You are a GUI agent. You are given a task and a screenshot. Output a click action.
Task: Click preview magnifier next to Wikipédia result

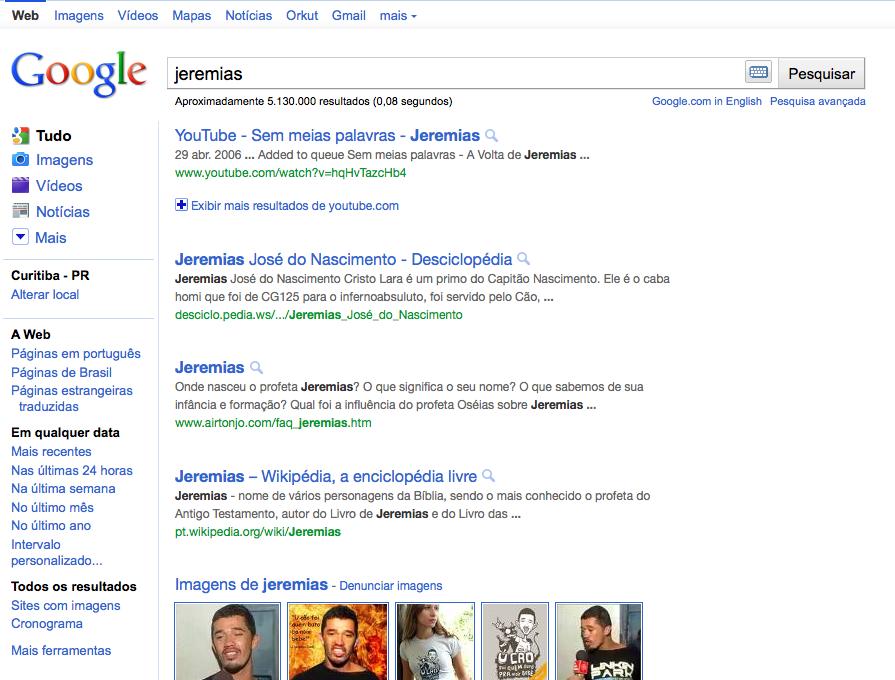[x=488, y=476]
